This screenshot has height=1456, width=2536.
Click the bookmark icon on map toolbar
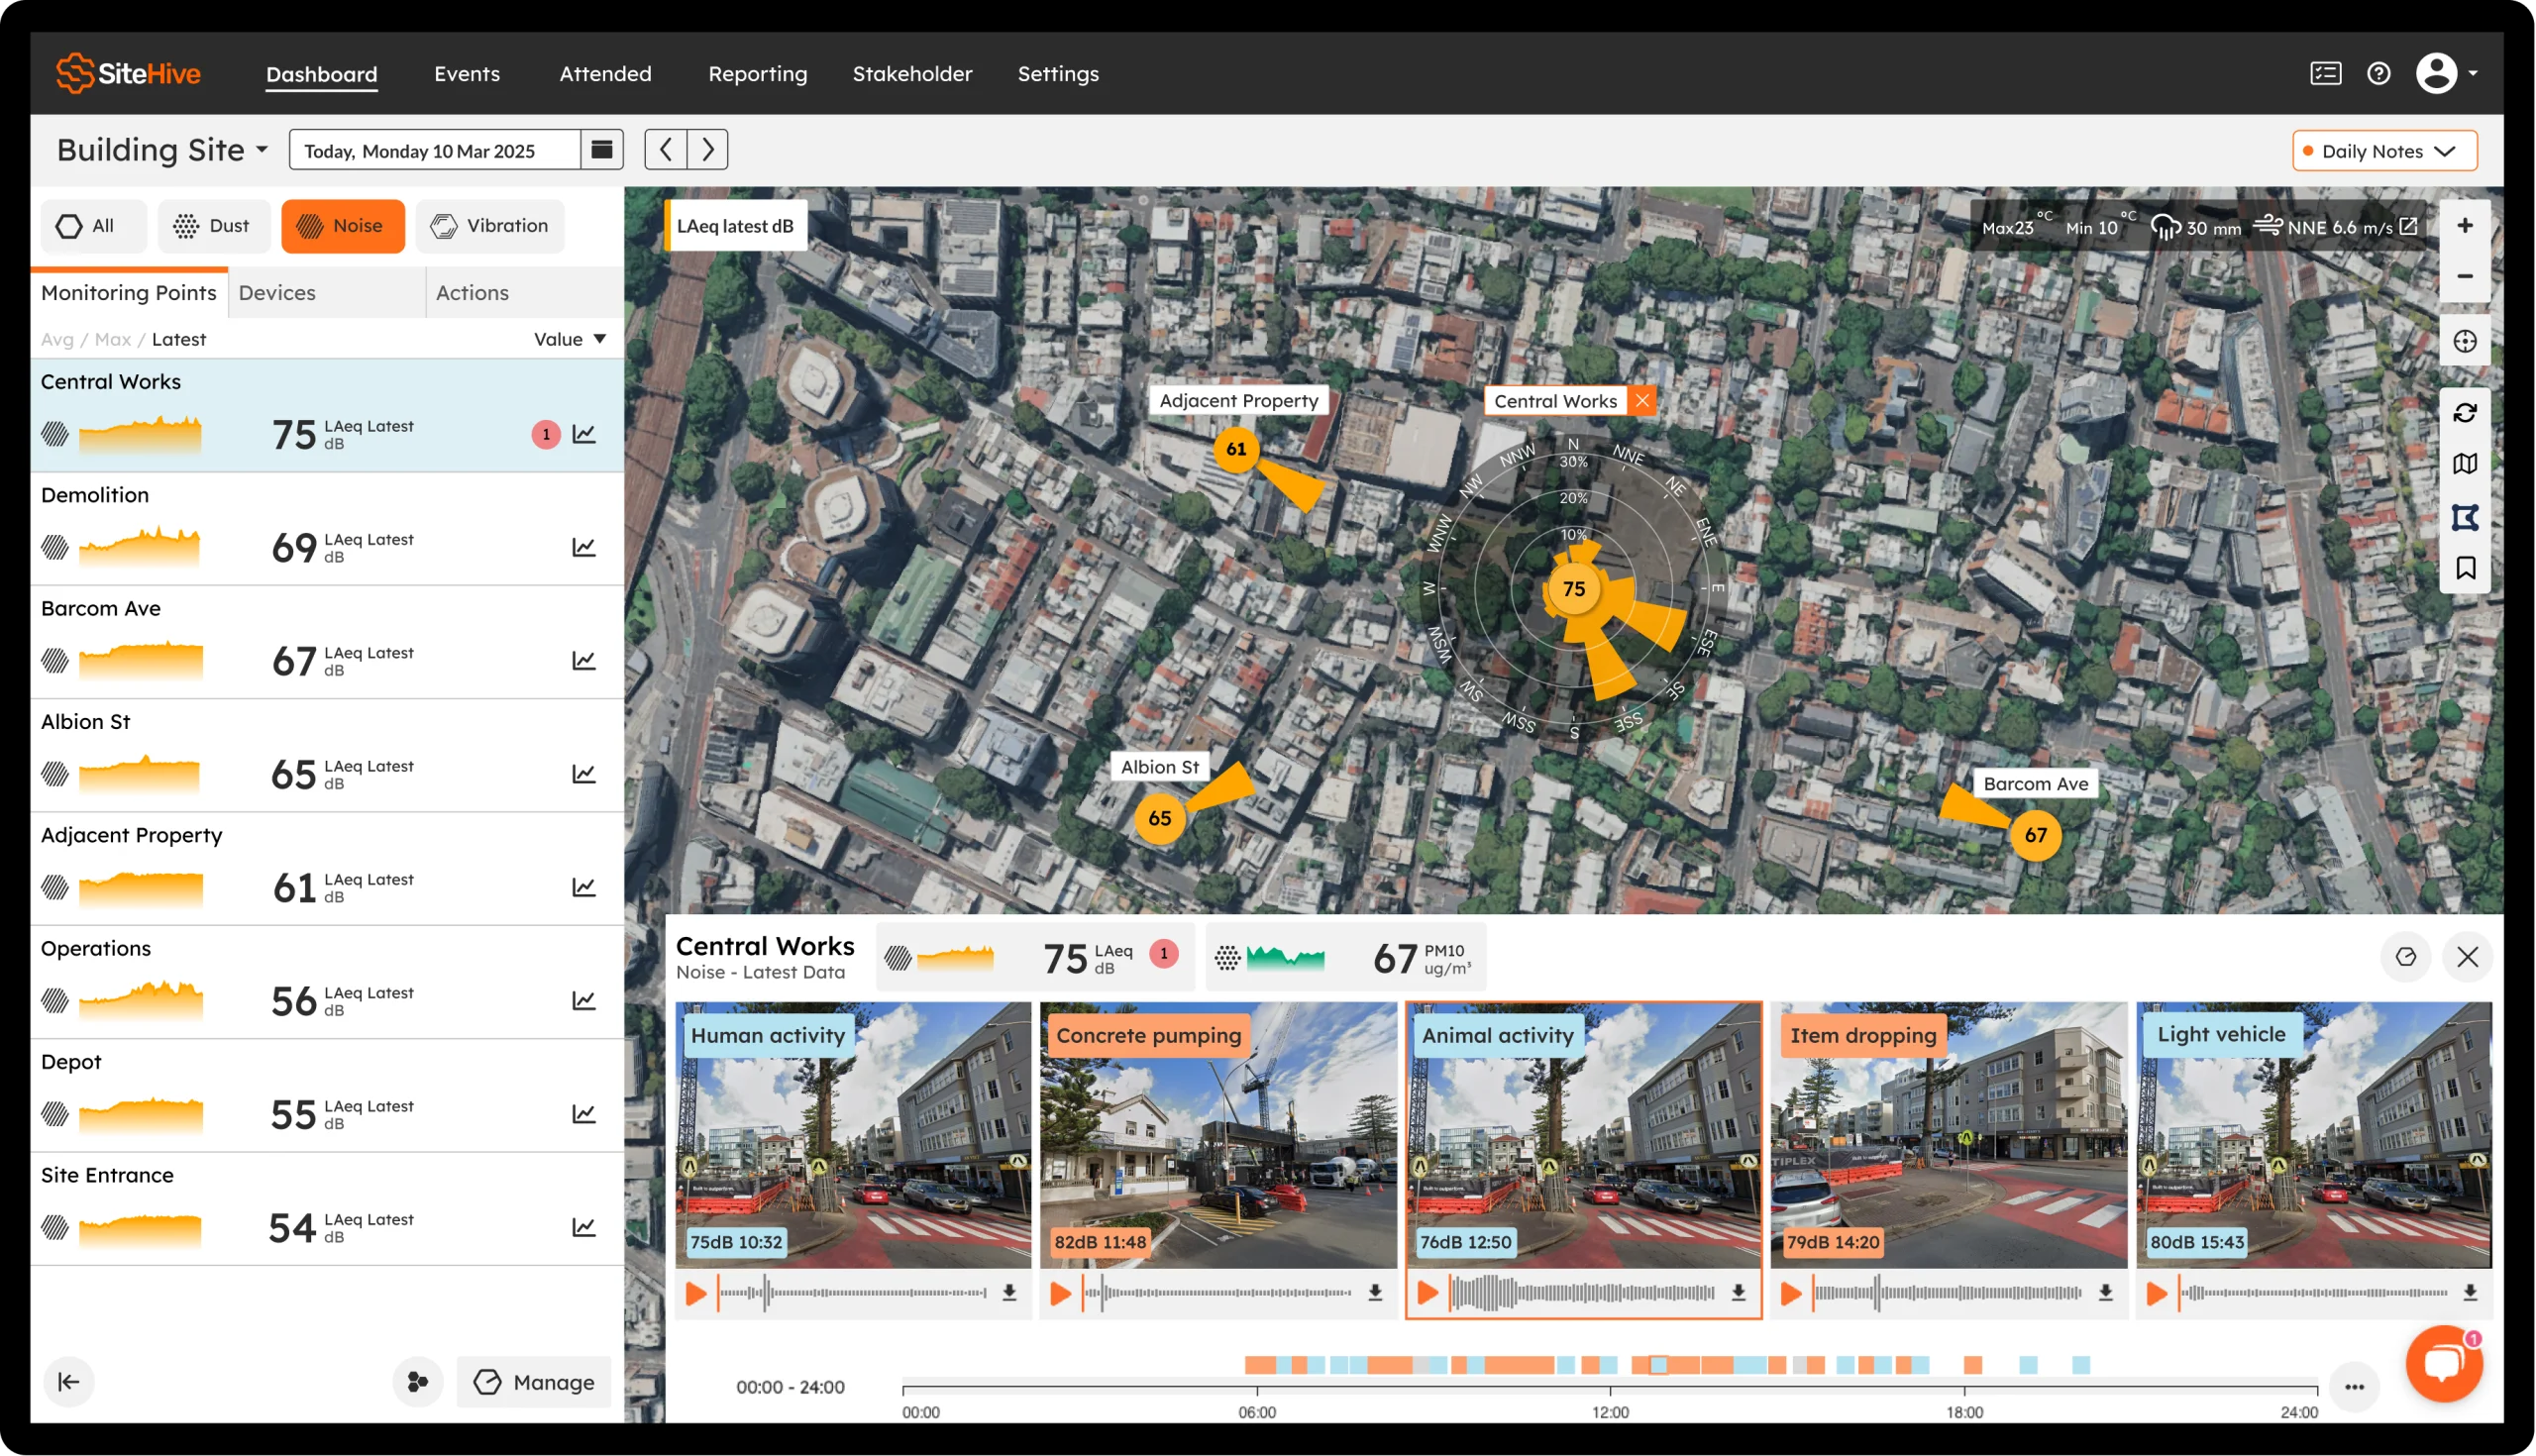(2464, 568)
